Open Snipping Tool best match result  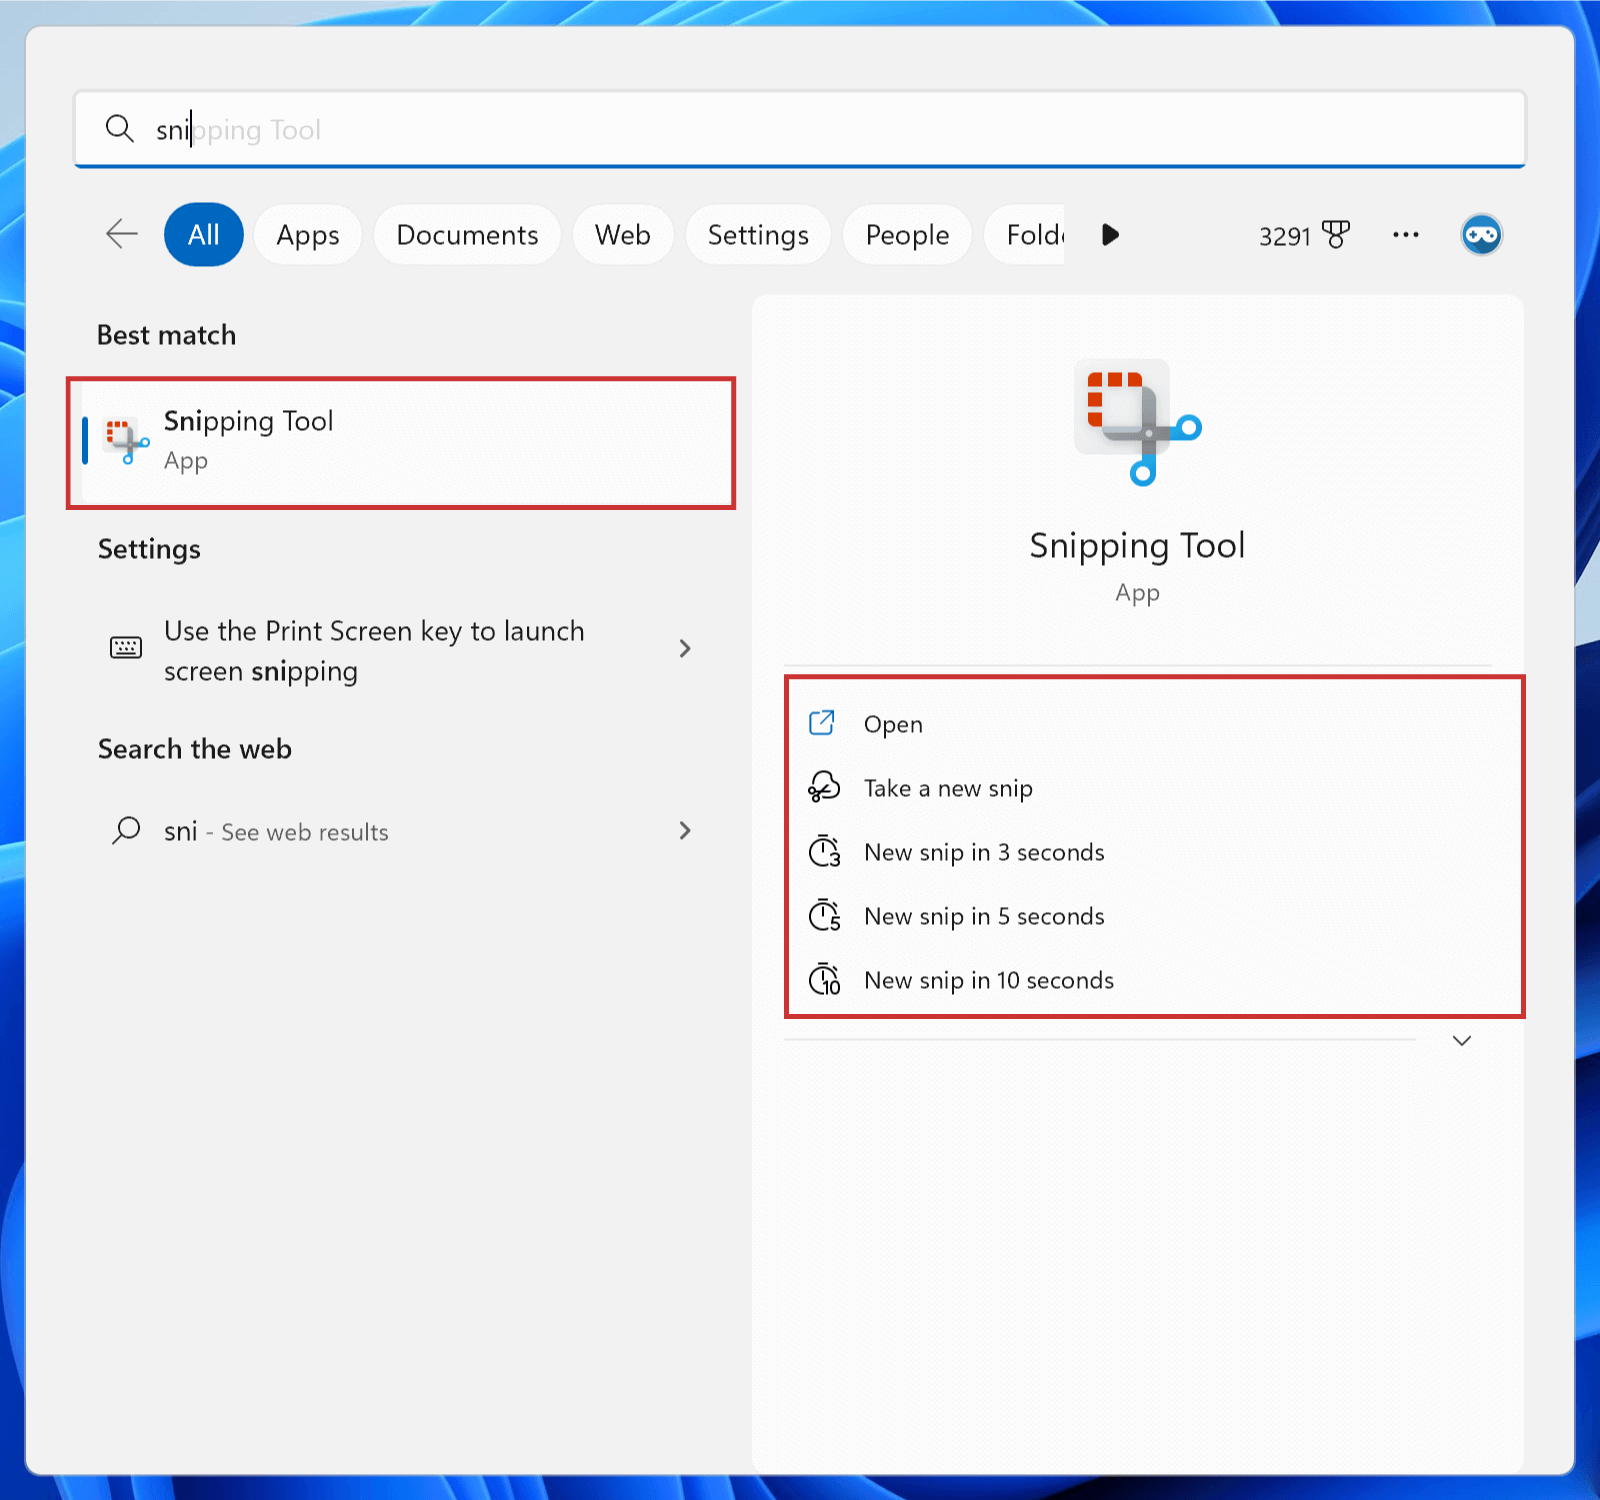click(x=401, y=442)
